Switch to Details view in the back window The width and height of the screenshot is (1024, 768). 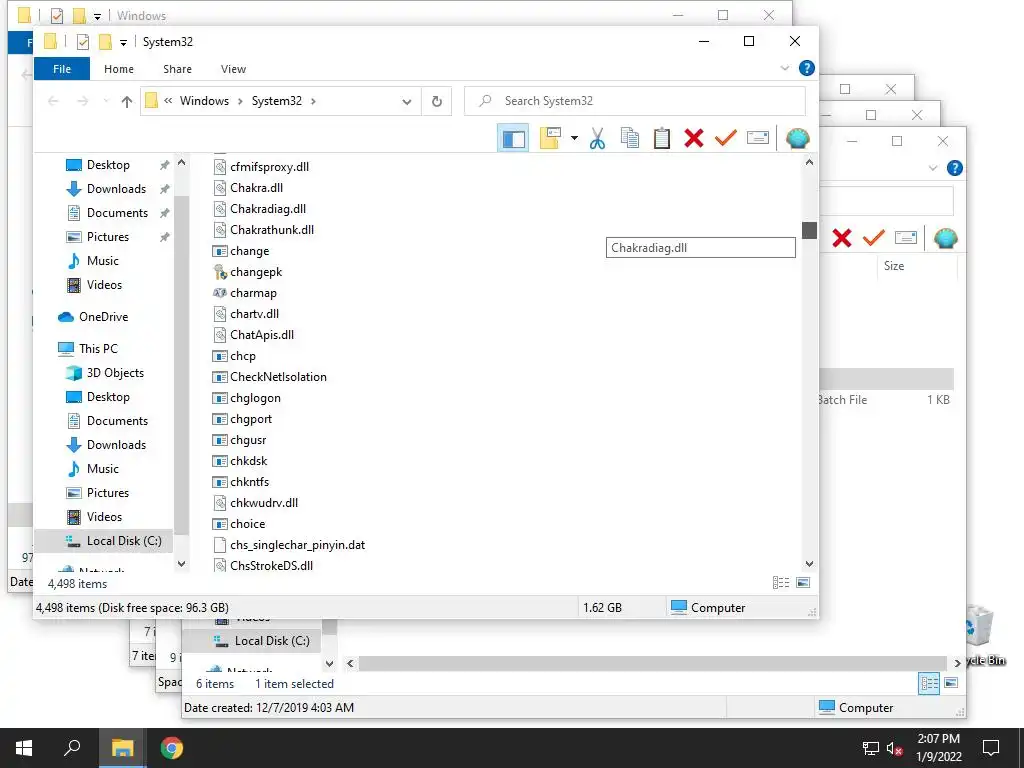(x=929, y=683)
